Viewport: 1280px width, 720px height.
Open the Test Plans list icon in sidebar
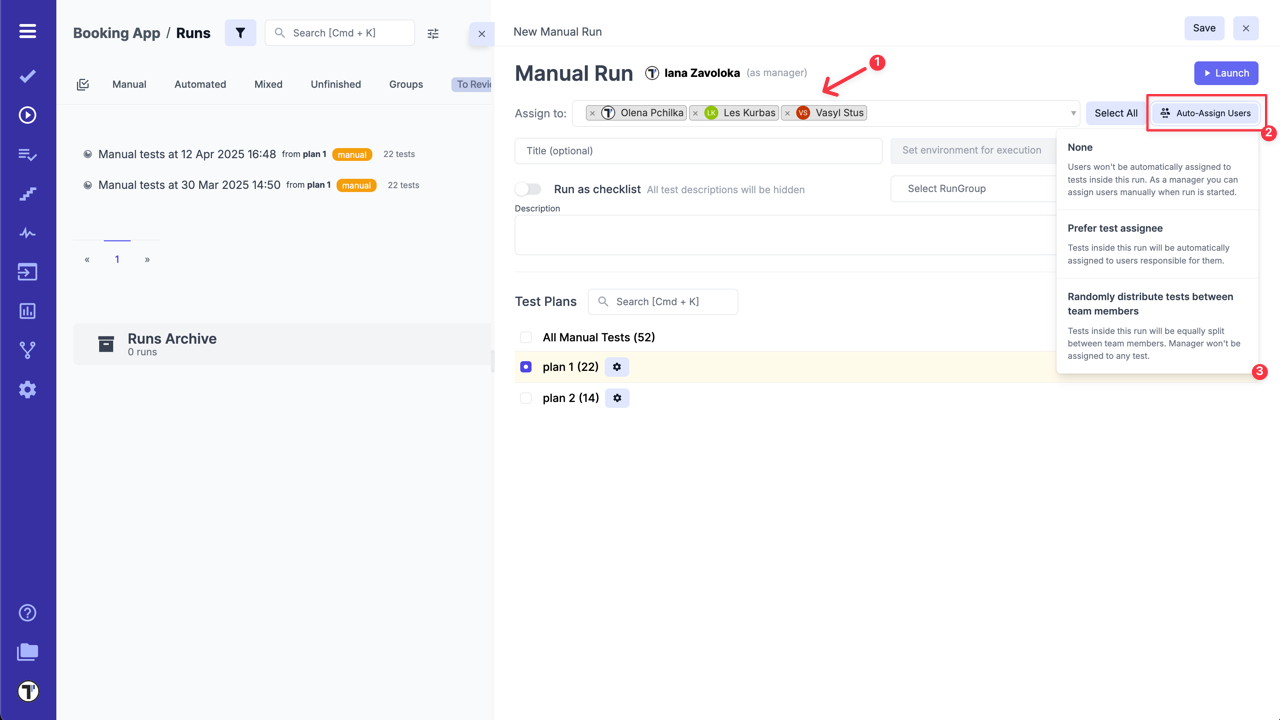coord(27,155)
